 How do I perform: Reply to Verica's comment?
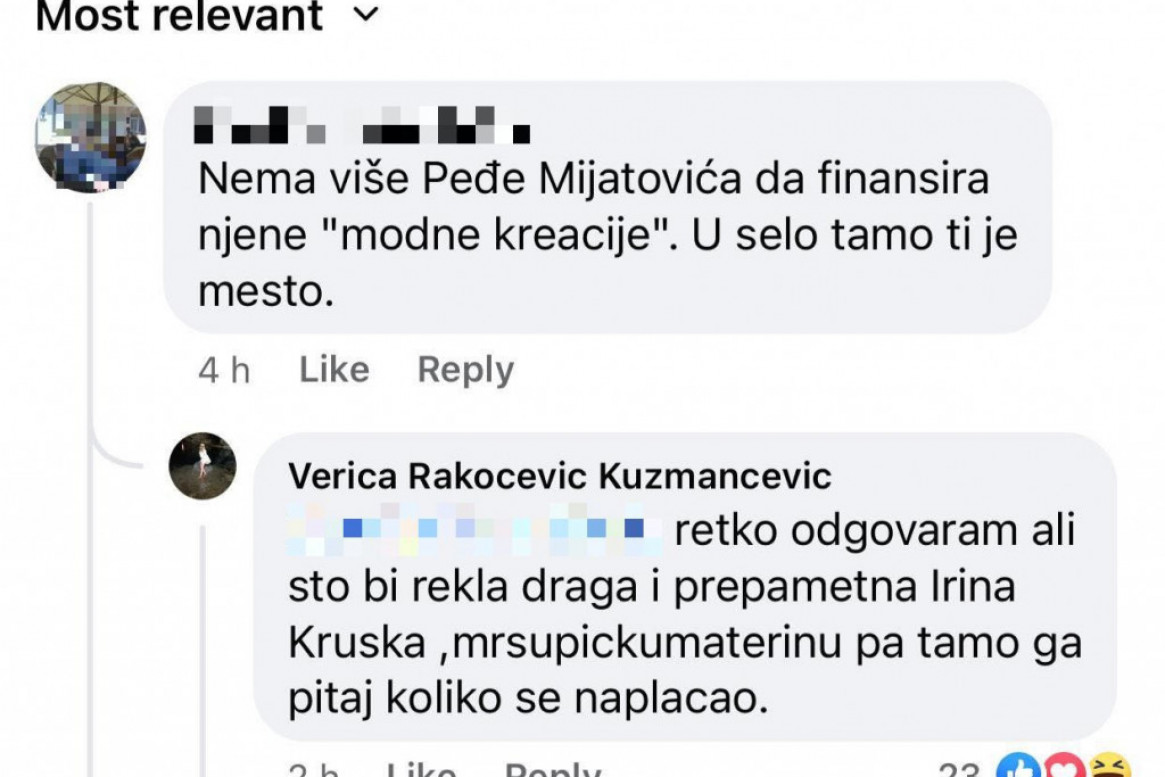[552, 770]
